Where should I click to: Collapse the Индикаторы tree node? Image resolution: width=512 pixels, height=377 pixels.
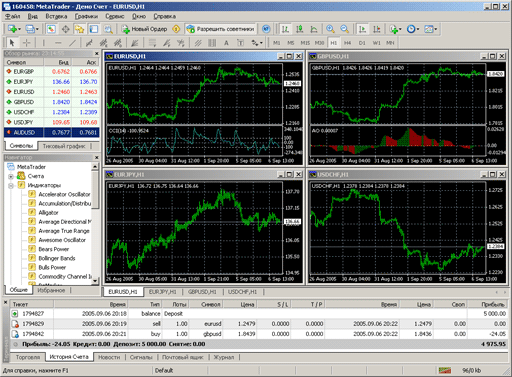click(x=11, y=185)
